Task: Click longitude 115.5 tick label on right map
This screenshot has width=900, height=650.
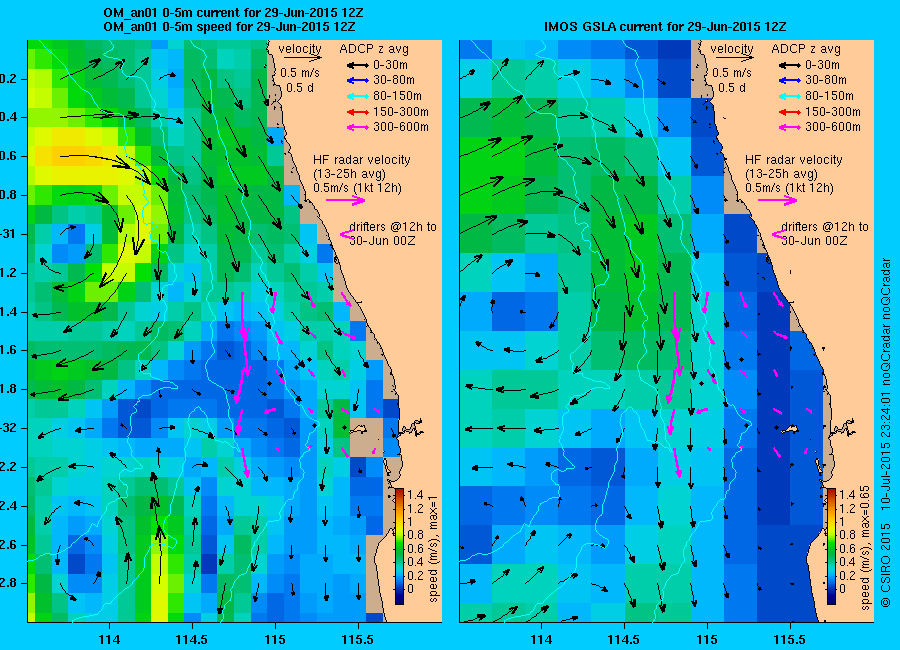Action: pyautogui.click(x=790, y=640)
